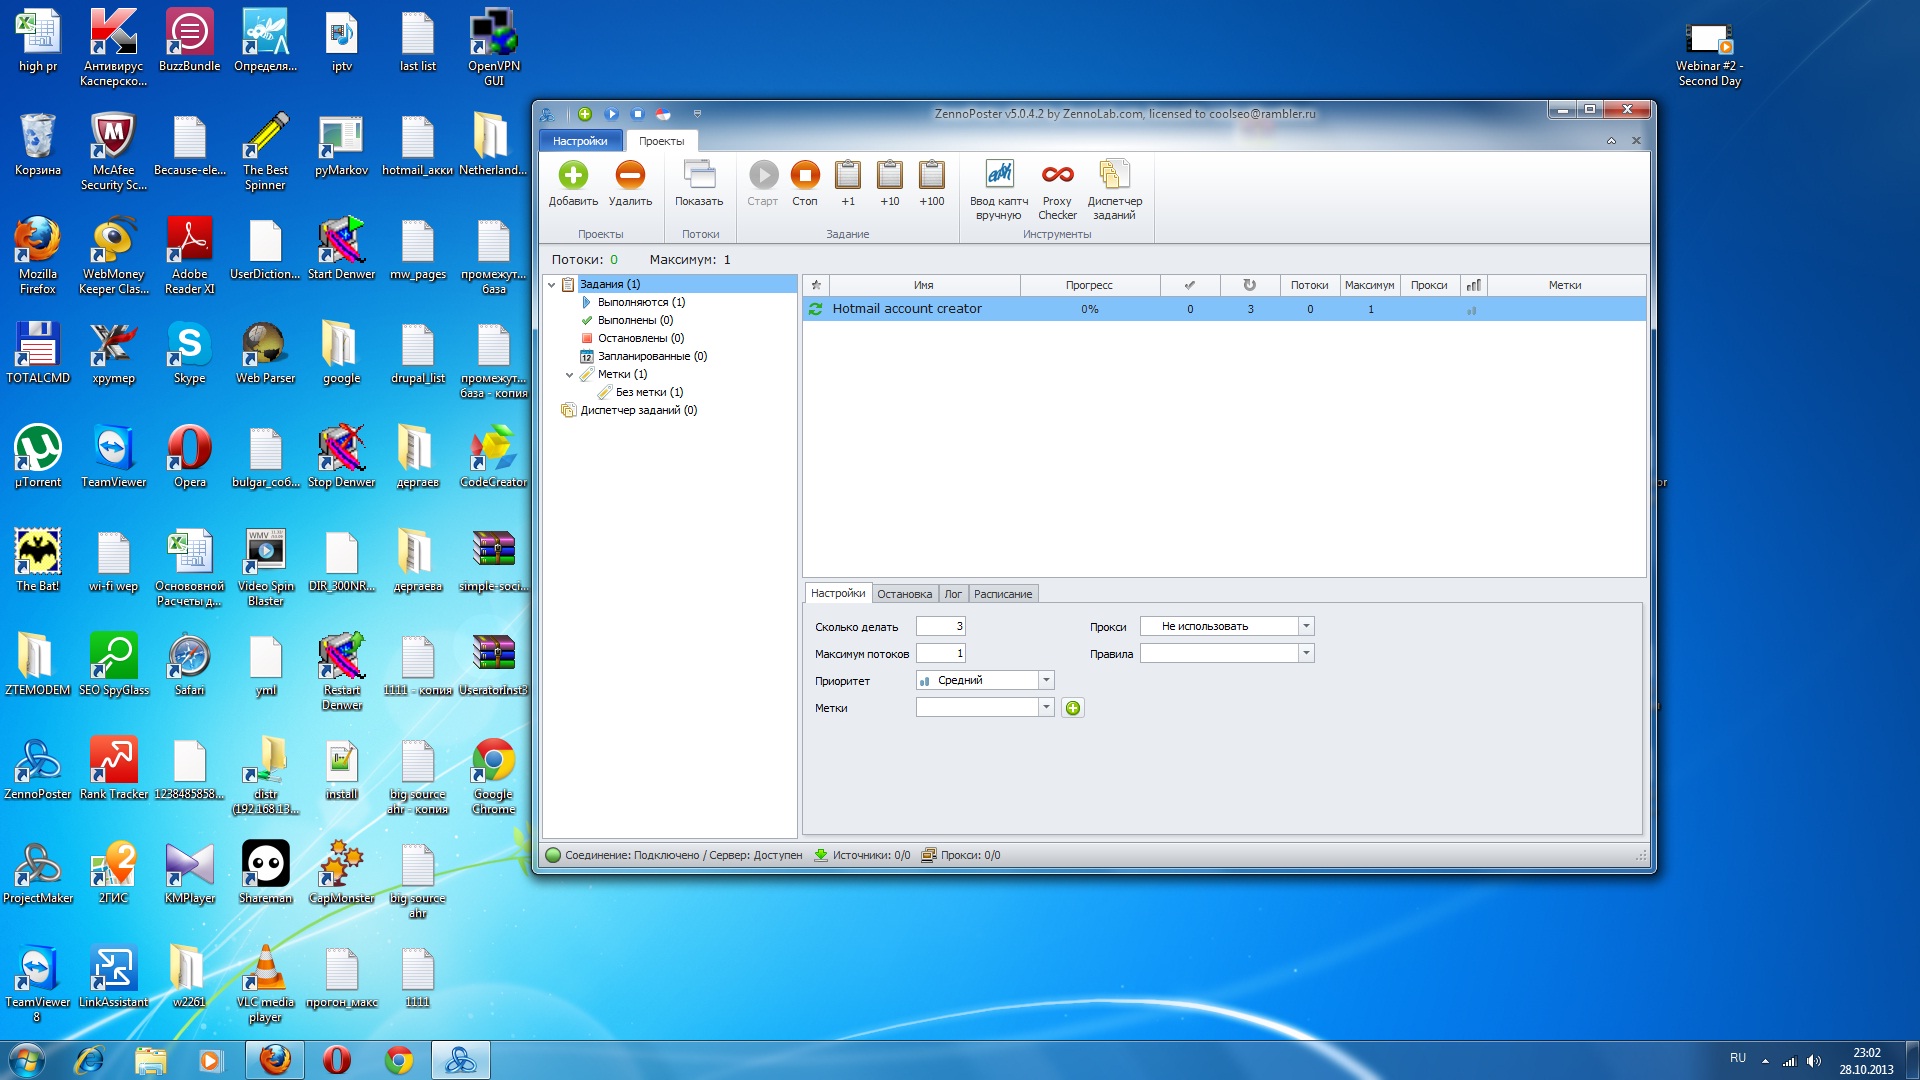The width and height of the screenshot is (1920, 1080).
Task: Collapse the Задания tree node
Action: click(551, 285)
